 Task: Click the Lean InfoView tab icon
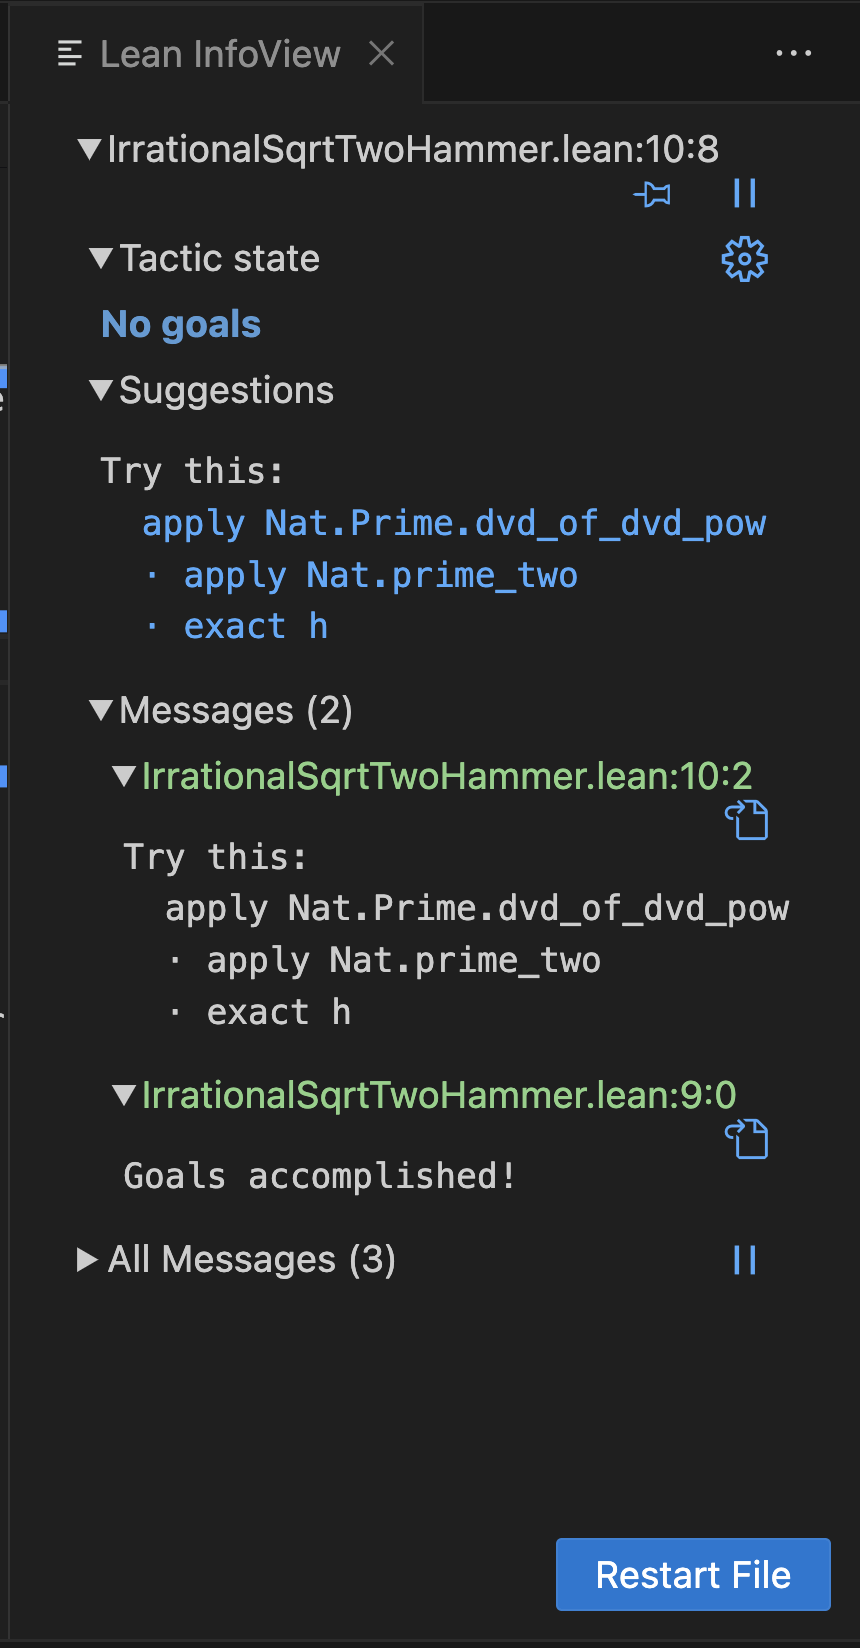[x=70, y=54]
